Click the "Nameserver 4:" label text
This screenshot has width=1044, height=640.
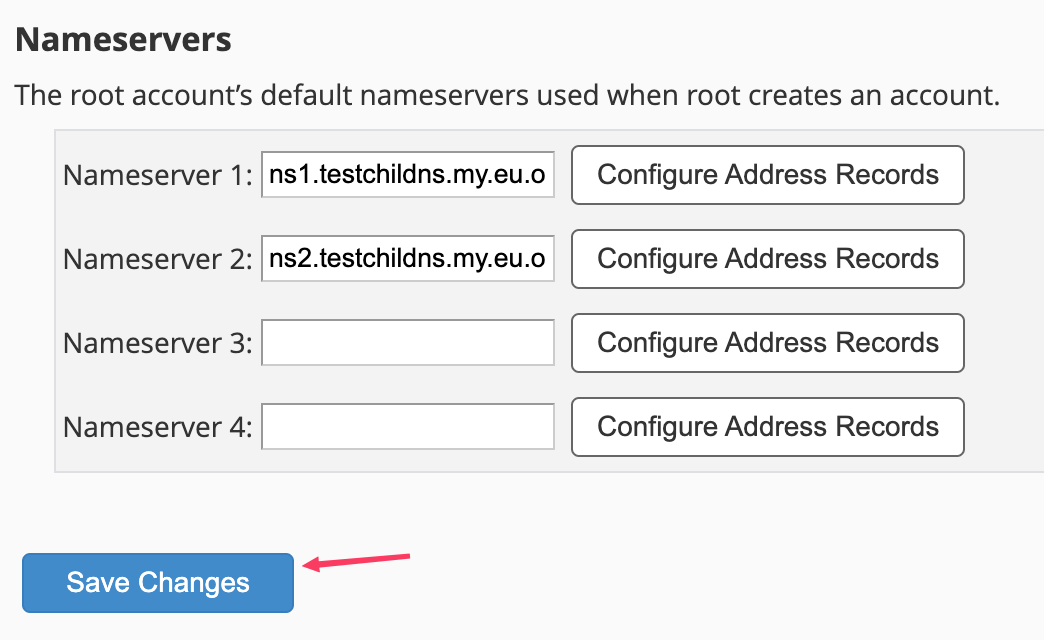(158, 428)
